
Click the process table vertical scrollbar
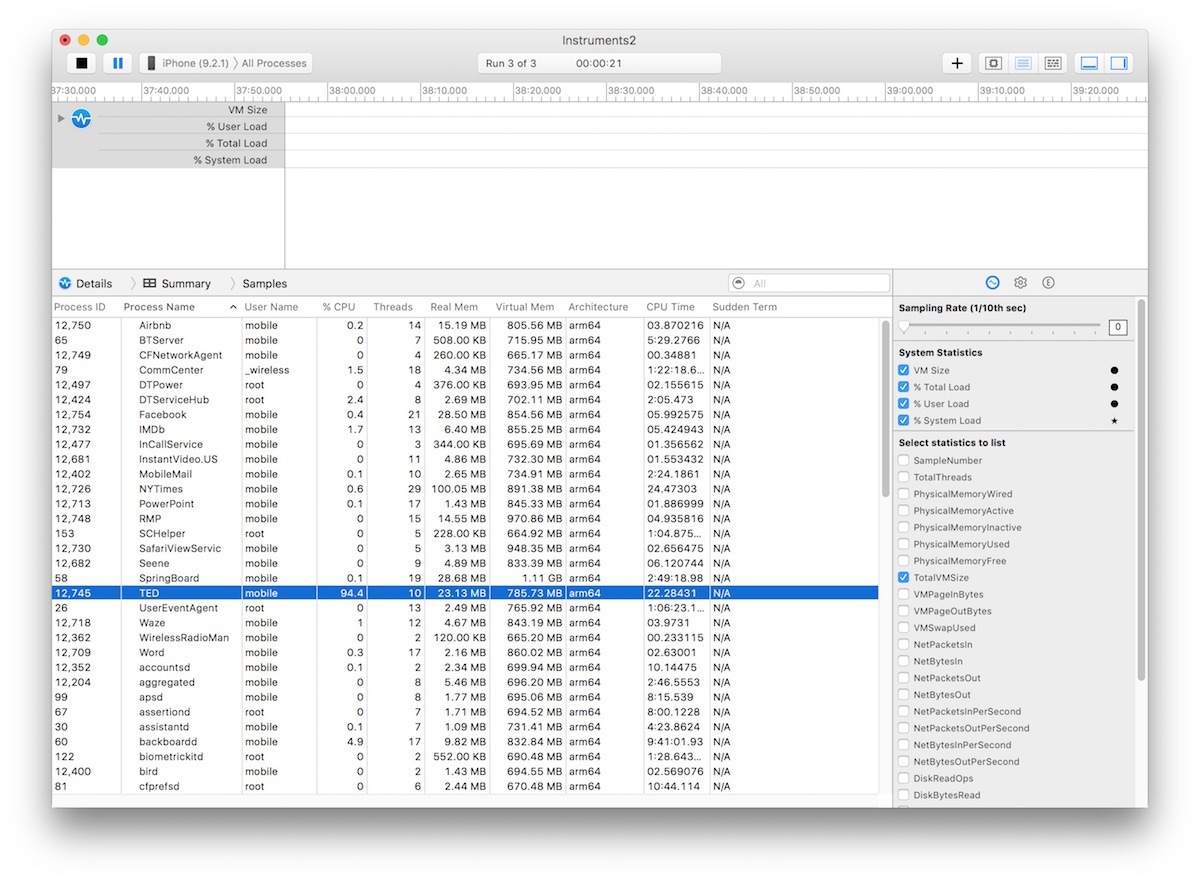pos(885,408)
